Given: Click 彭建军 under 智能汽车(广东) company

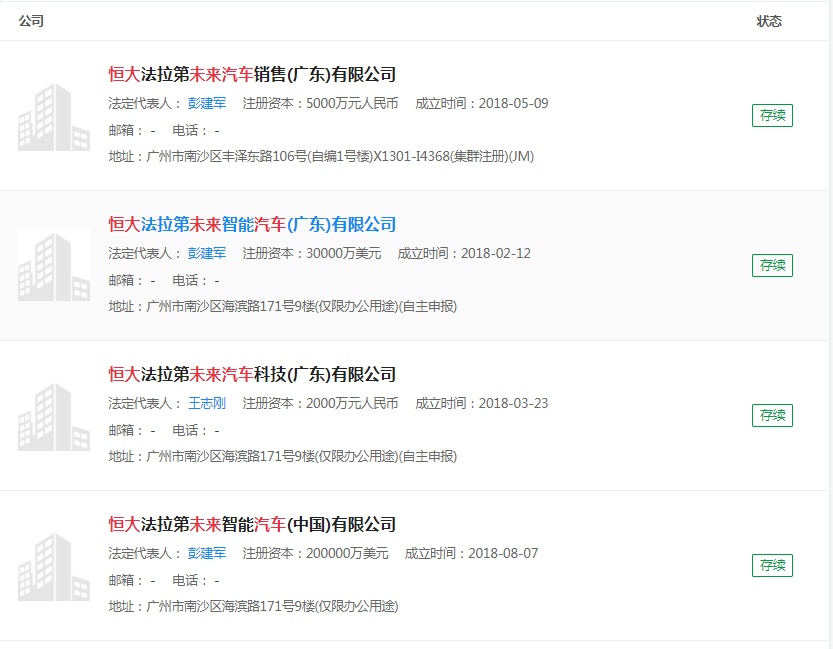Looking at the screenshot, I should click(x=207, y=253).
